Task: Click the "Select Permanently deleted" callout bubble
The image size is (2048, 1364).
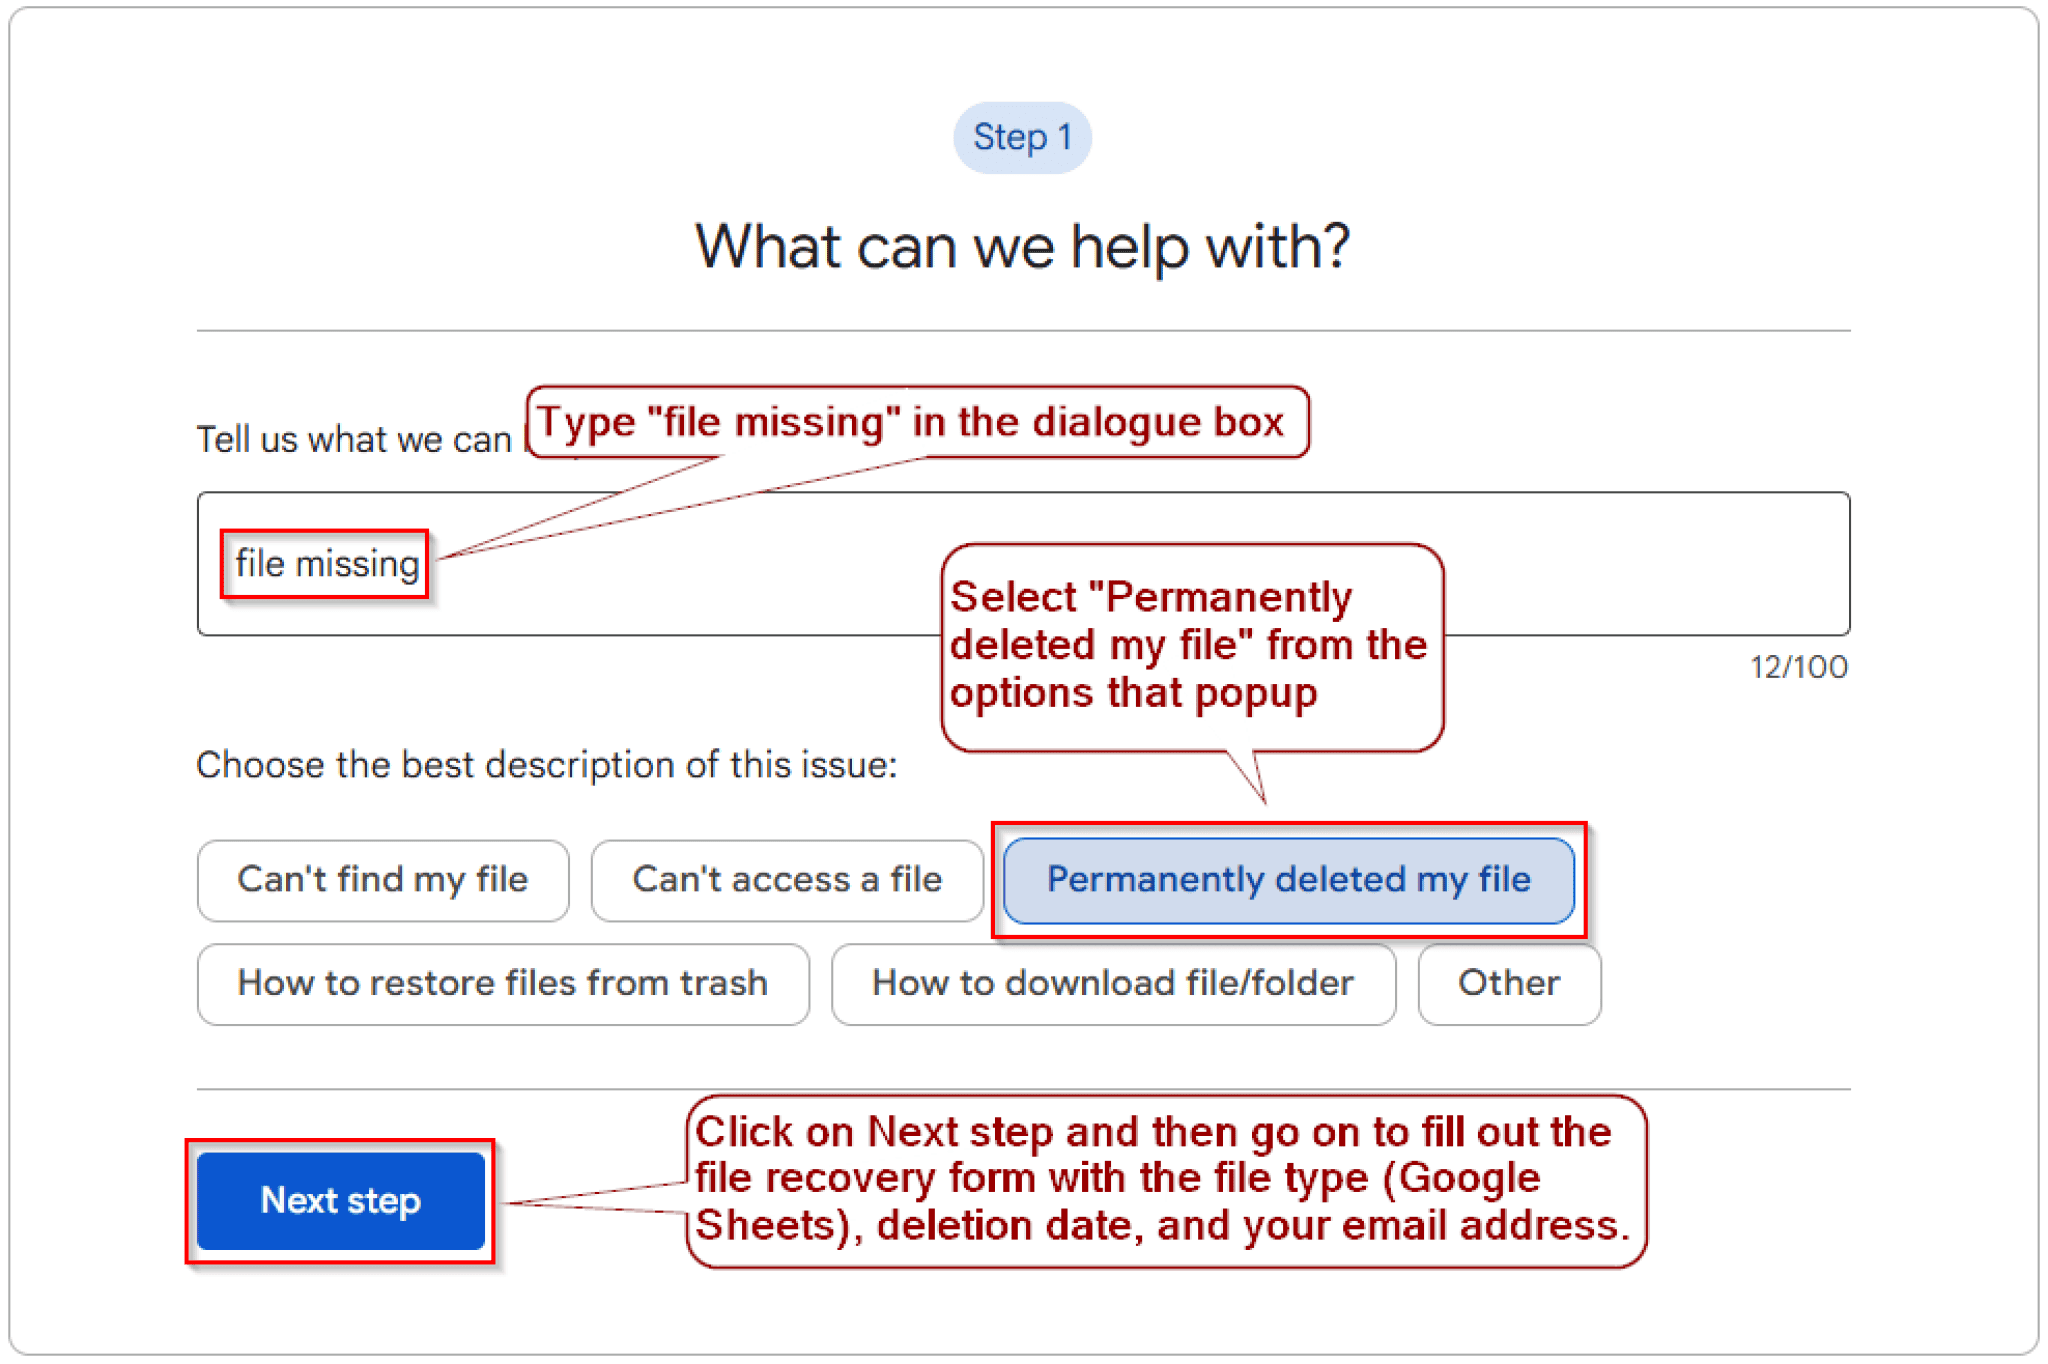Action: [1190, 645]
